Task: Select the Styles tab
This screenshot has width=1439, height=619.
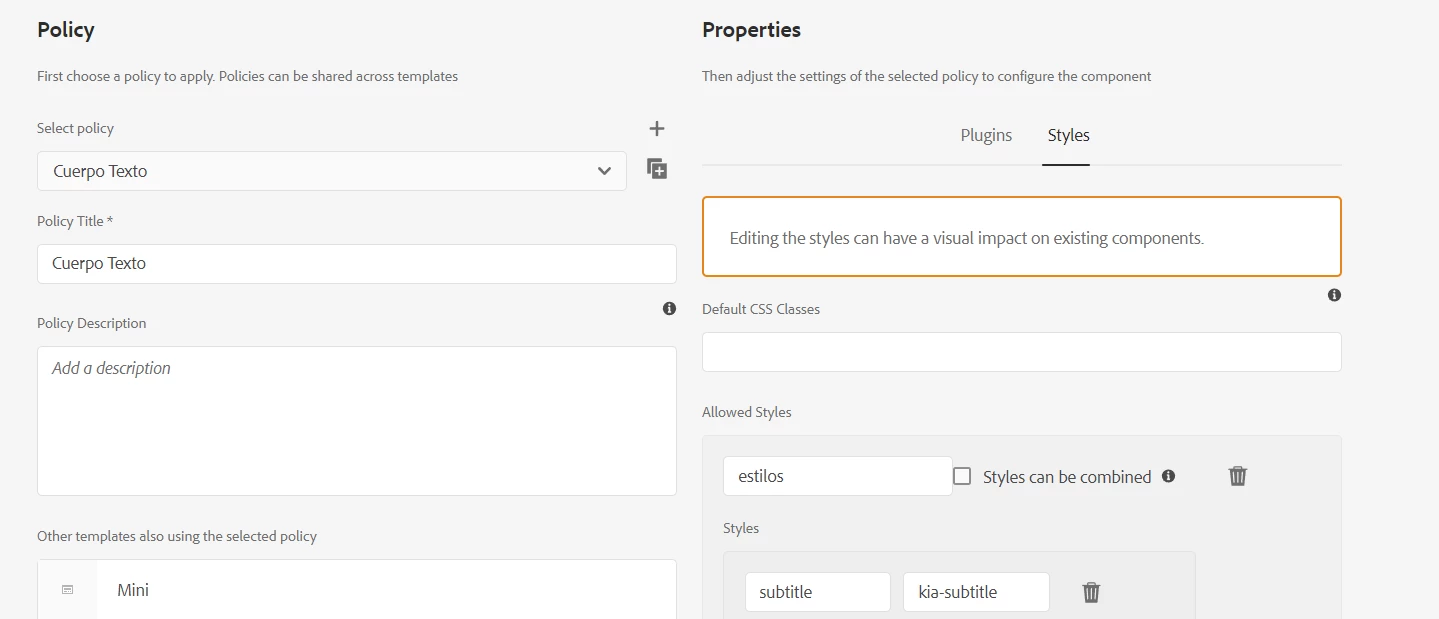Action: pos(1068,135)
